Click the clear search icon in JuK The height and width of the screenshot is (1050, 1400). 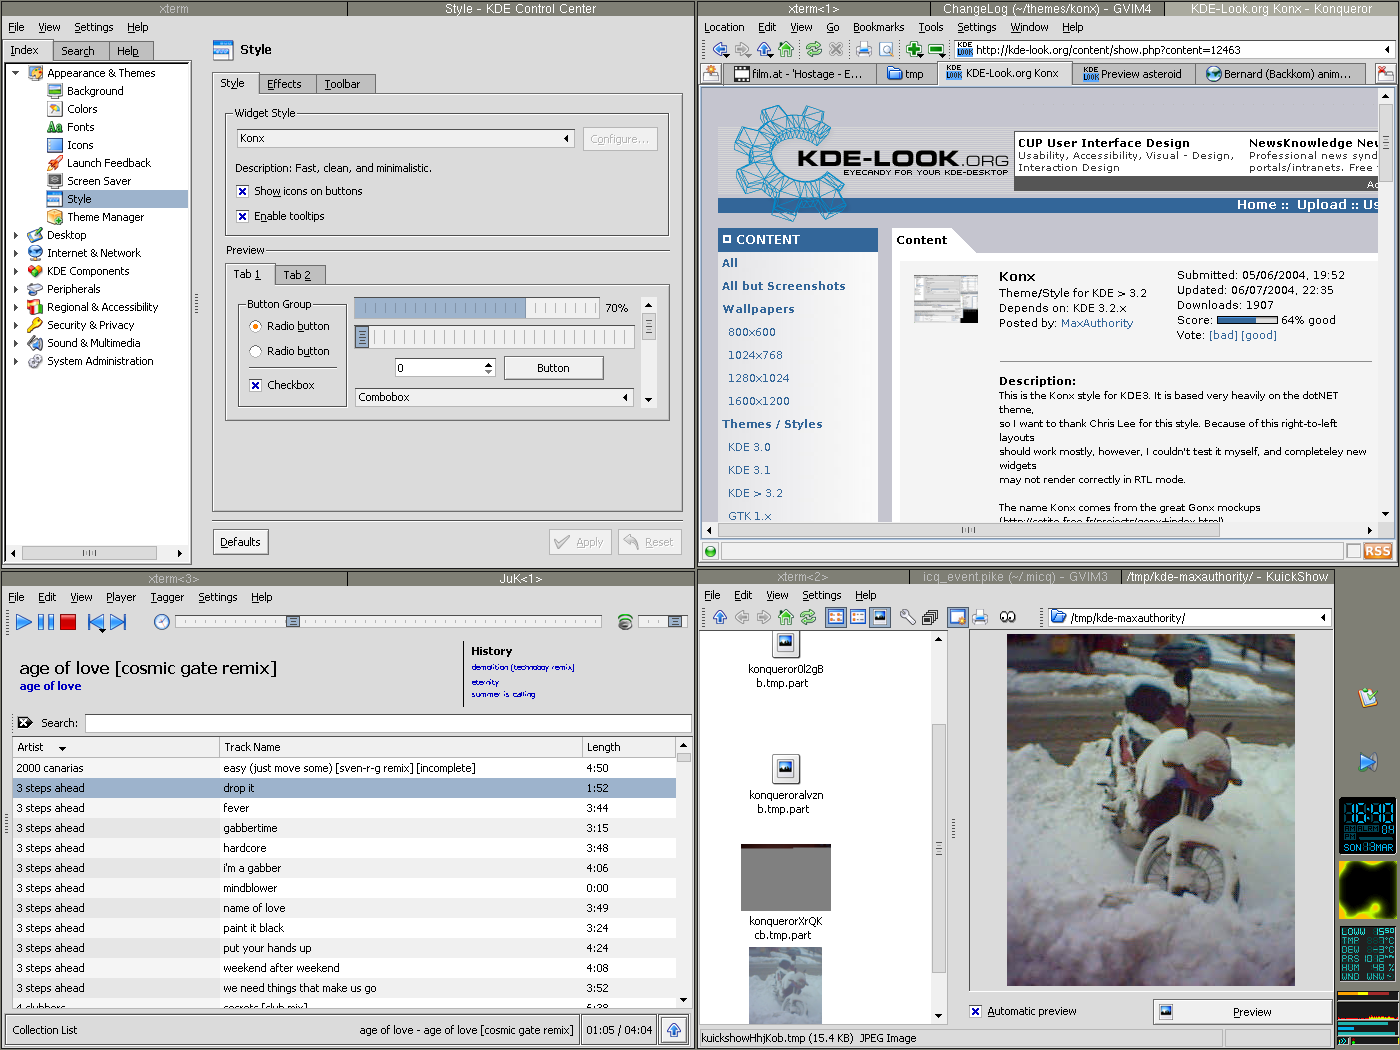(25, 722)
